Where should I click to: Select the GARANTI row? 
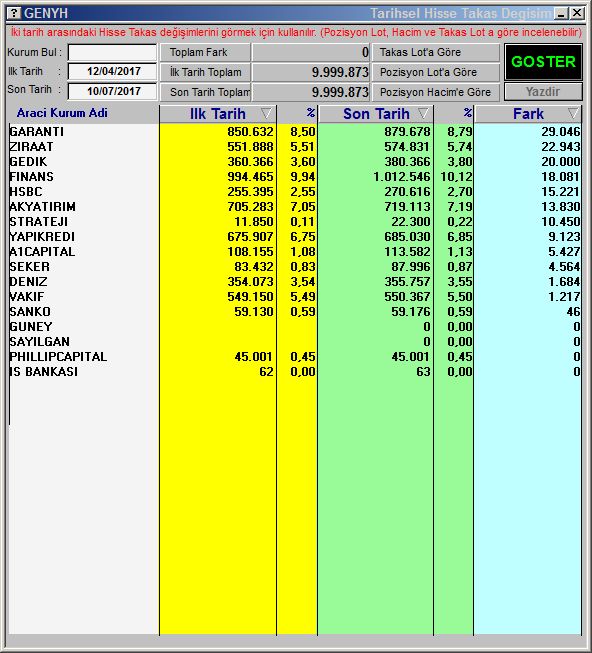point(295,132)
